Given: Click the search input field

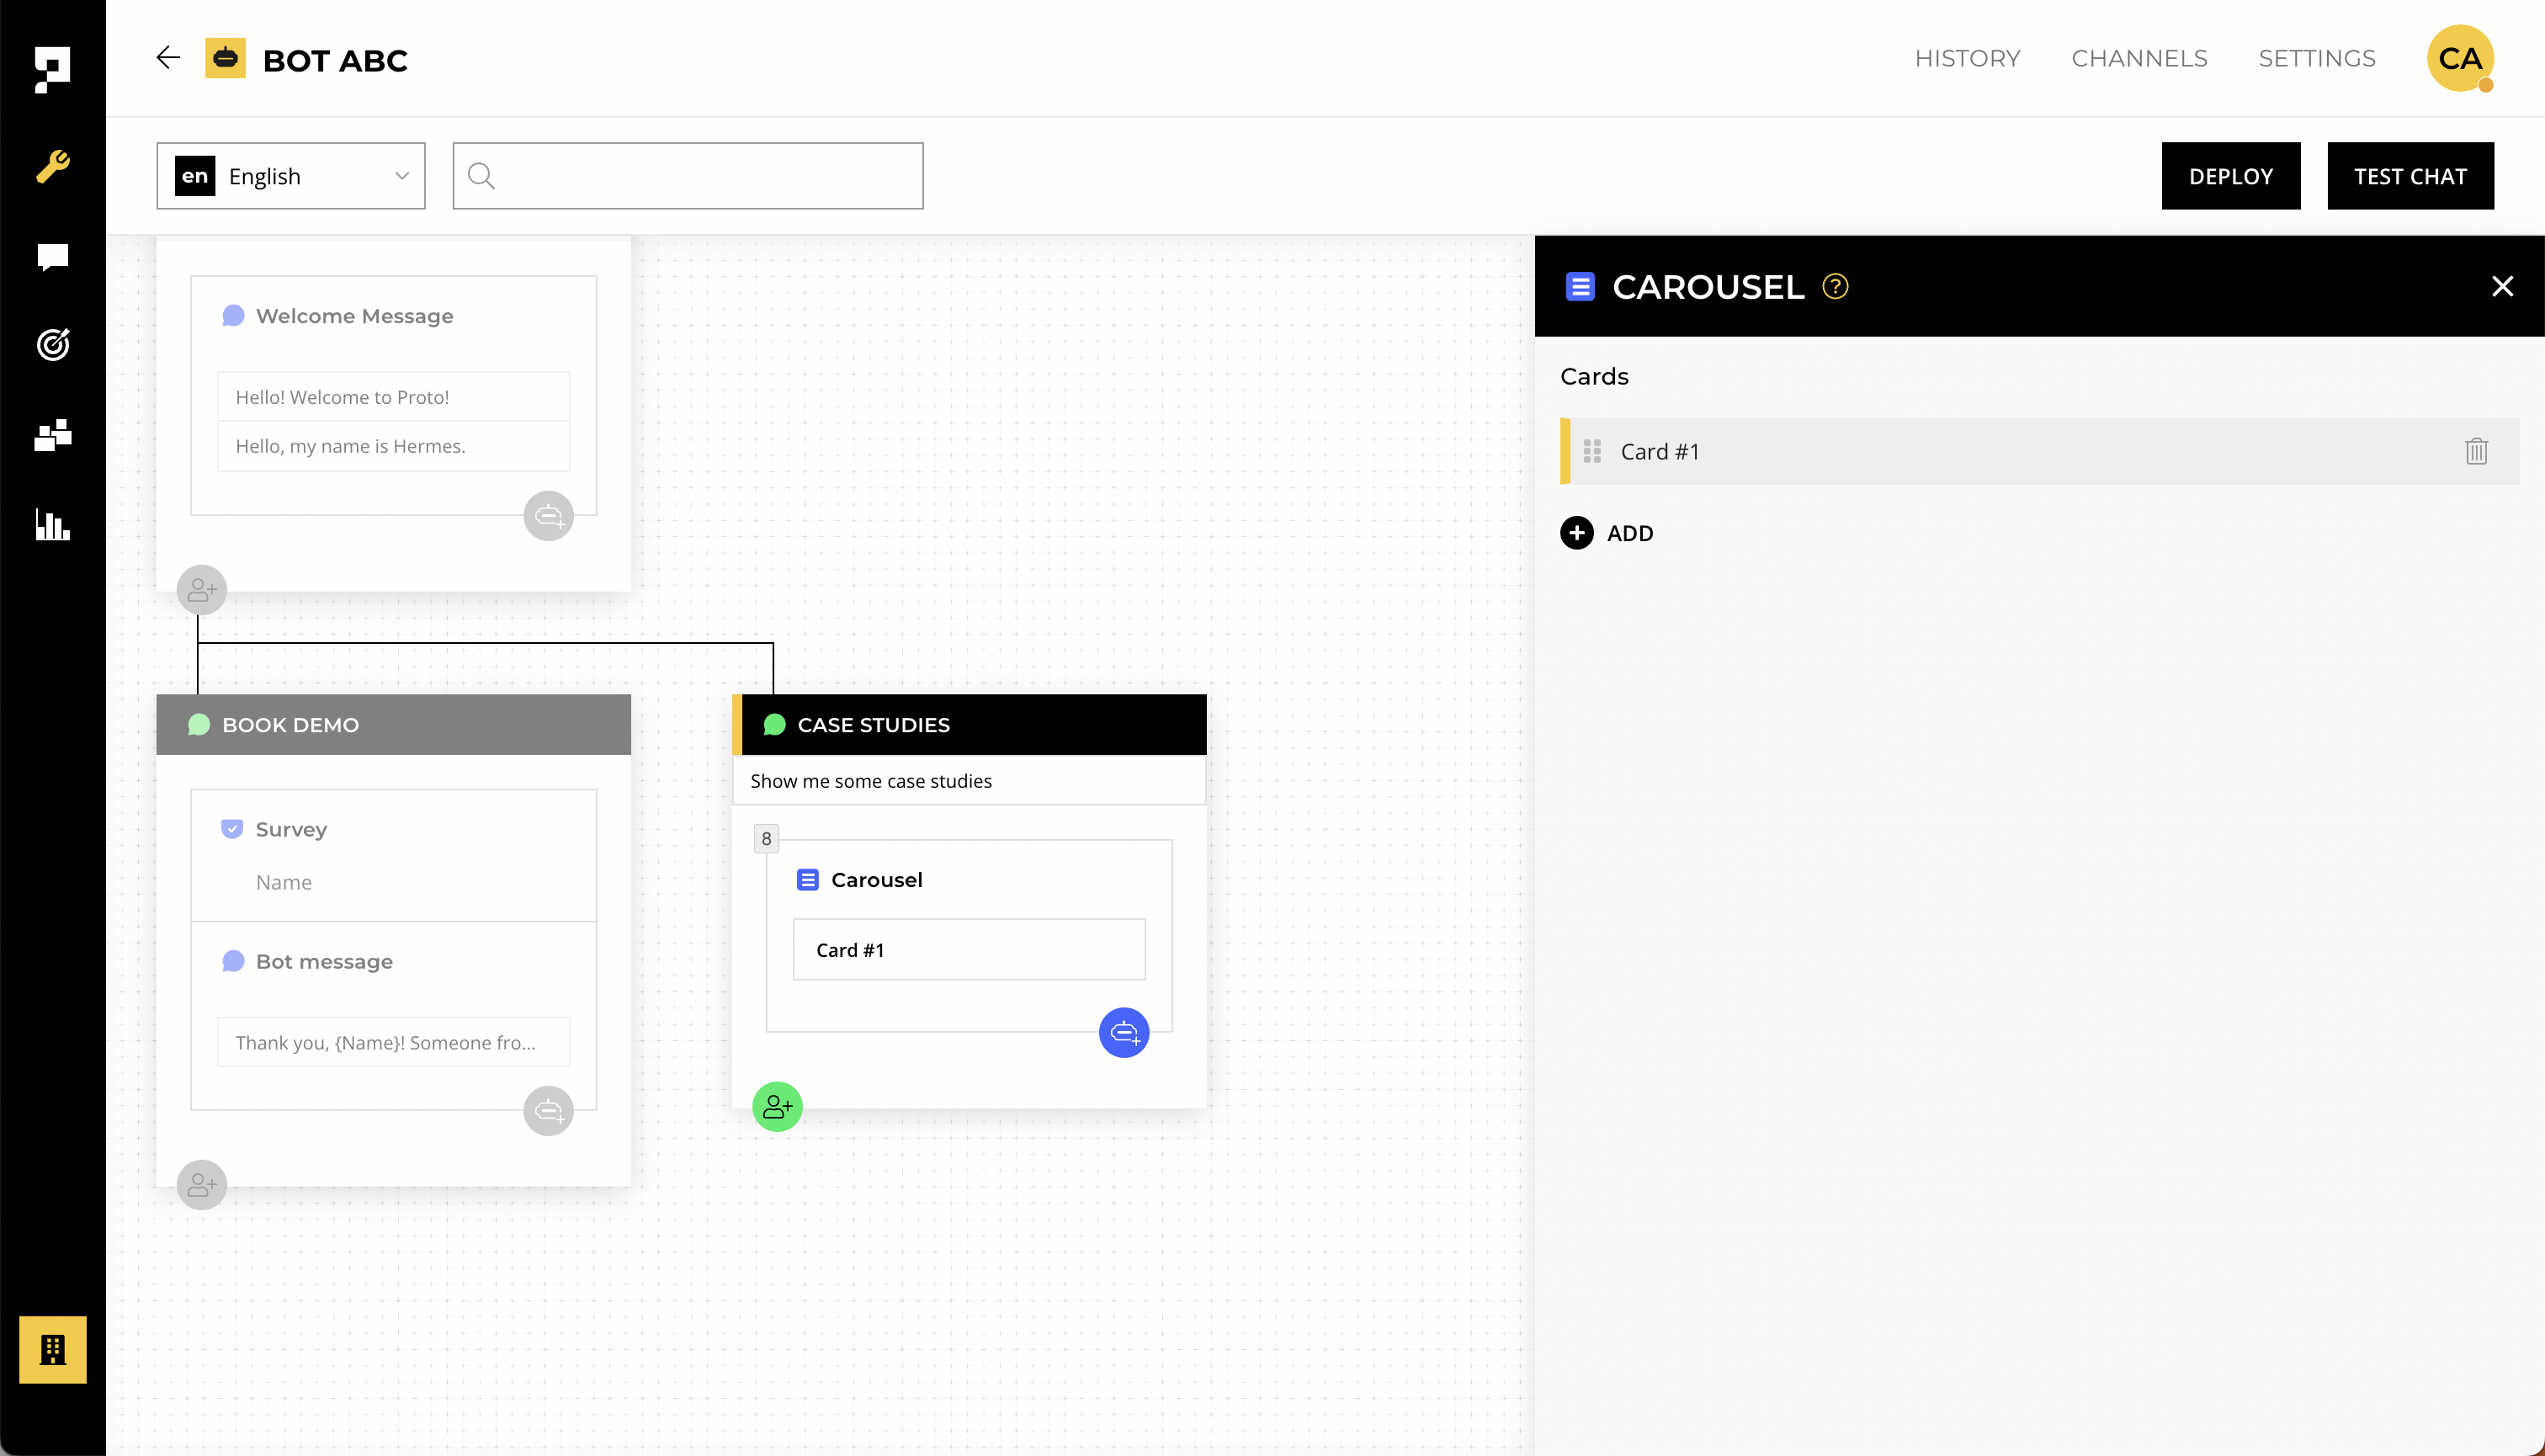Looking at the screenshot, I should [700, 176].
